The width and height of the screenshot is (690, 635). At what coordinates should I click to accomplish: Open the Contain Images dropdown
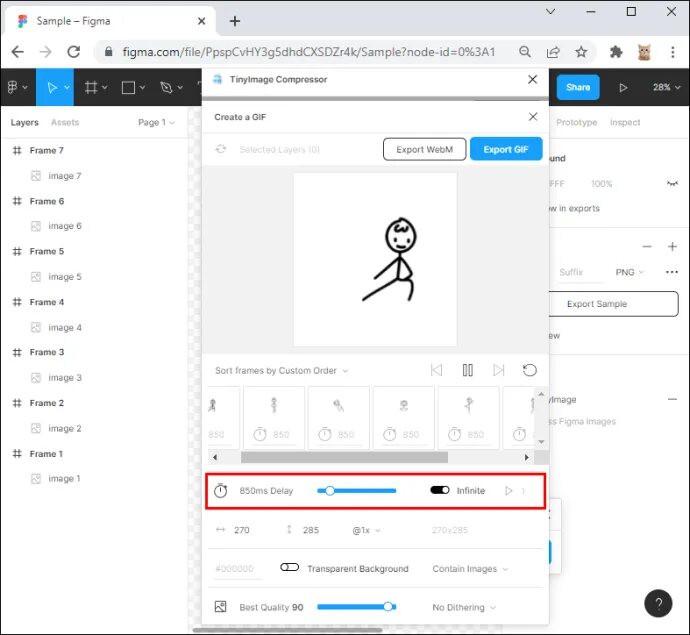click(470, 569)
